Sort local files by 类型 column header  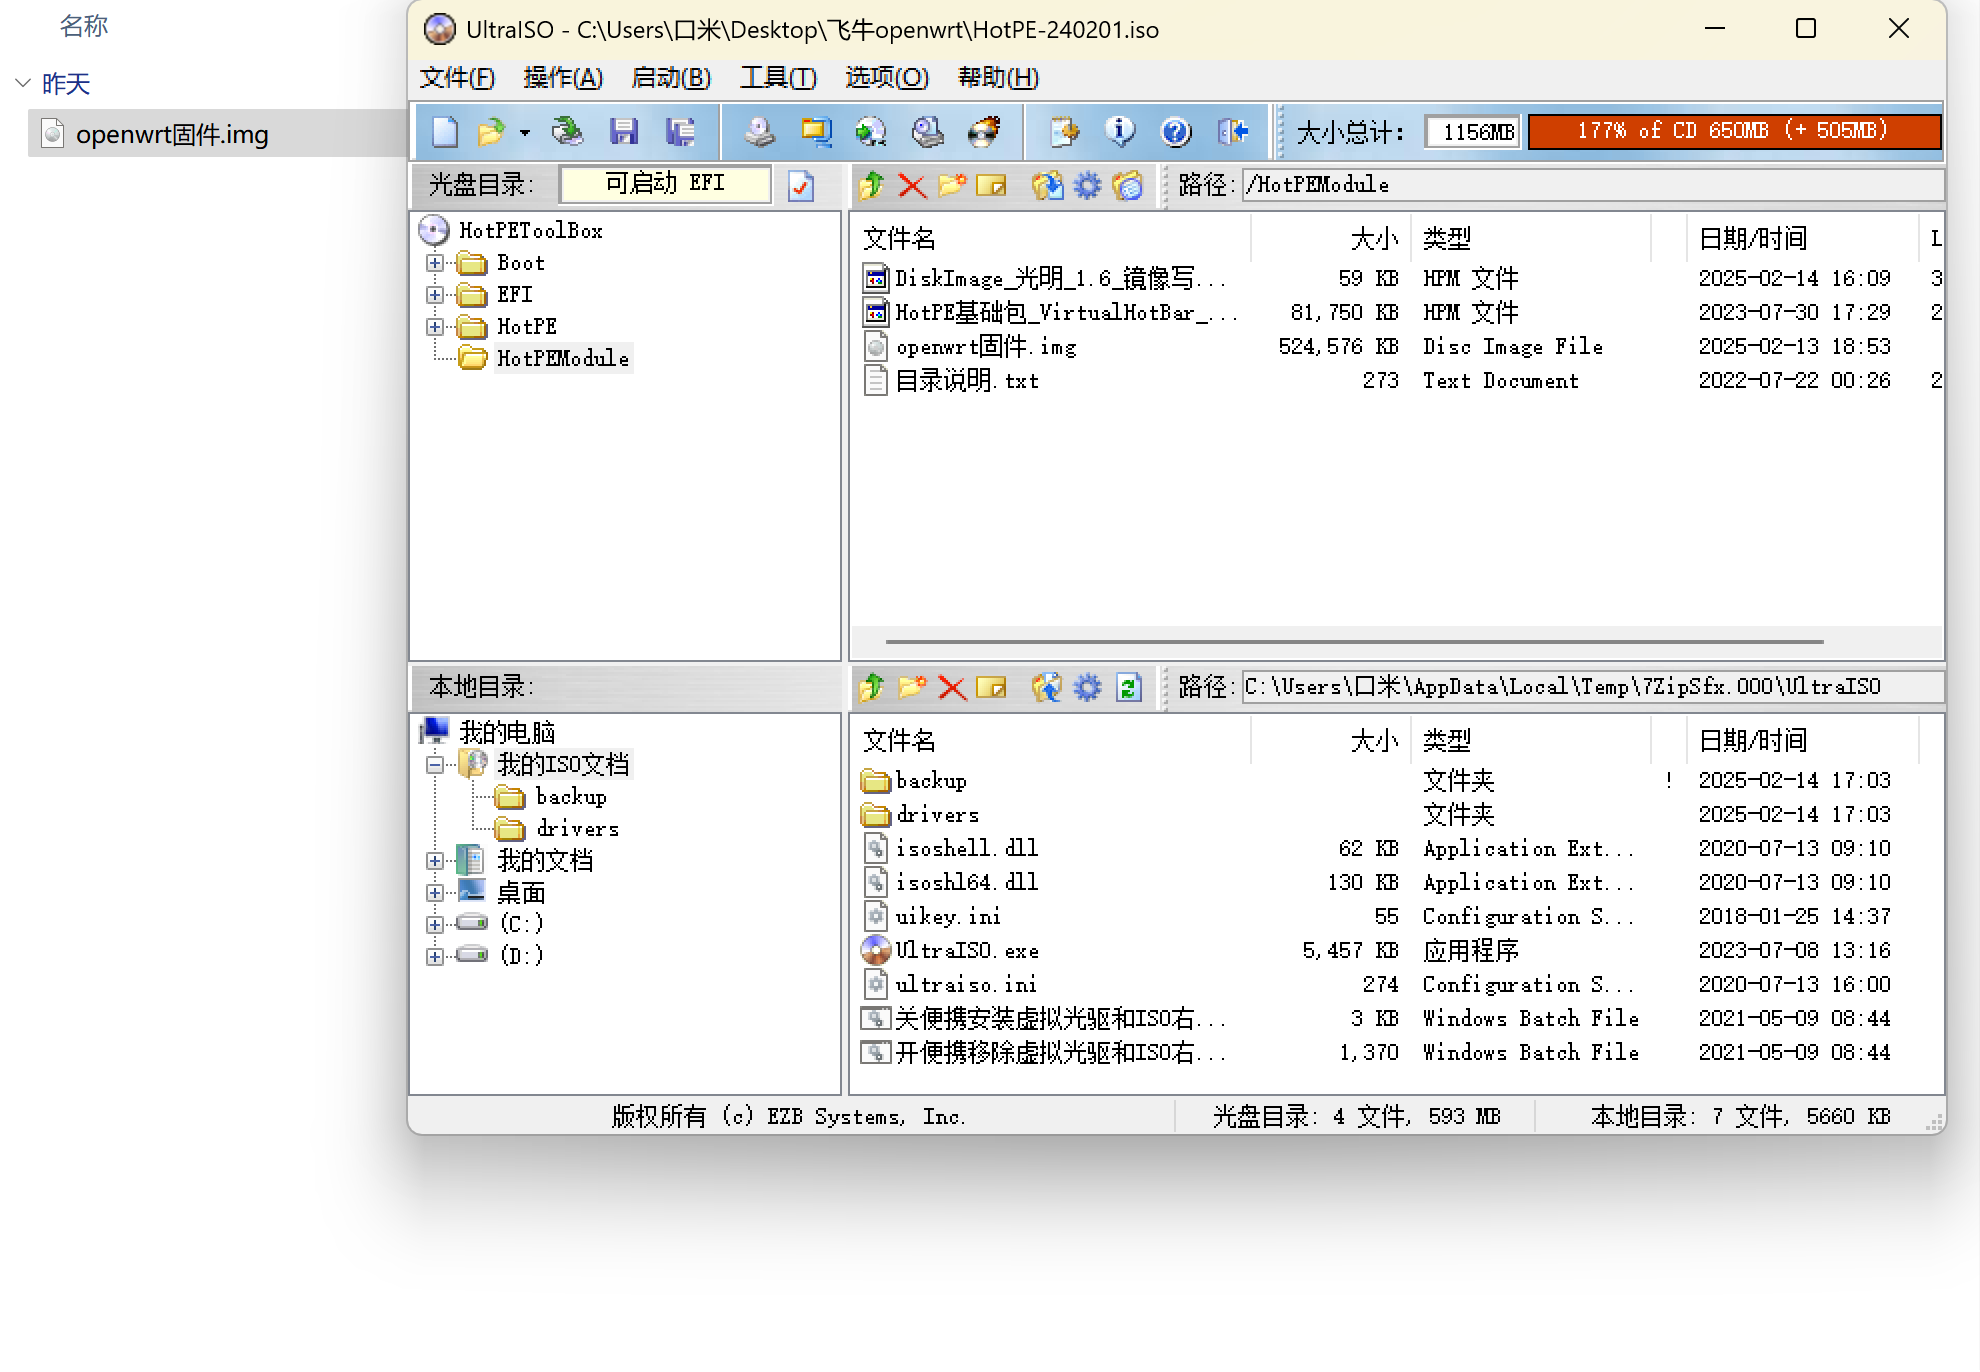1530,741
